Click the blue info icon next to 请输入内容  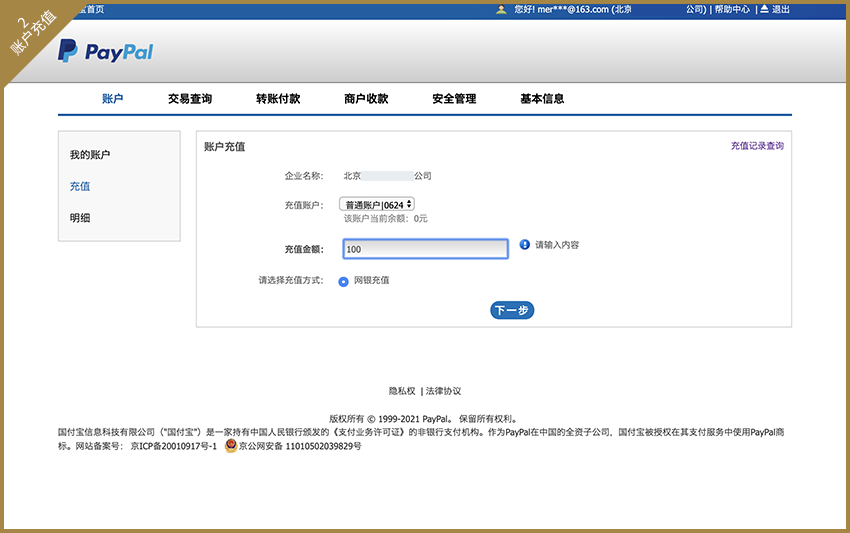(524, 245)
